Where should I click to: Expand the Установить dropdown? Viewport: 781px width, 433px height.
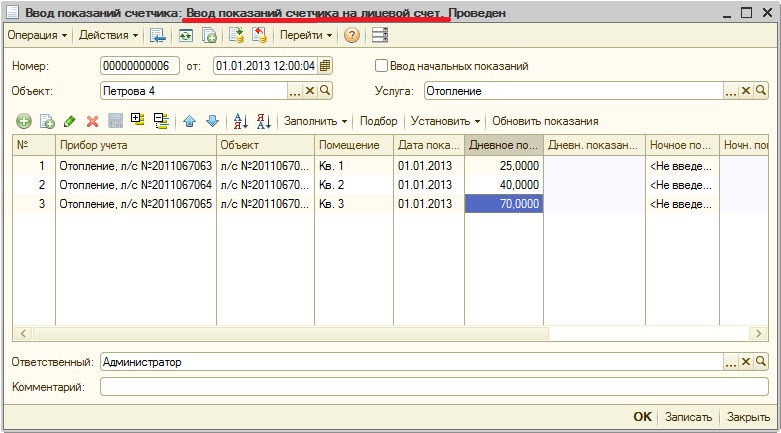[445, 121]
